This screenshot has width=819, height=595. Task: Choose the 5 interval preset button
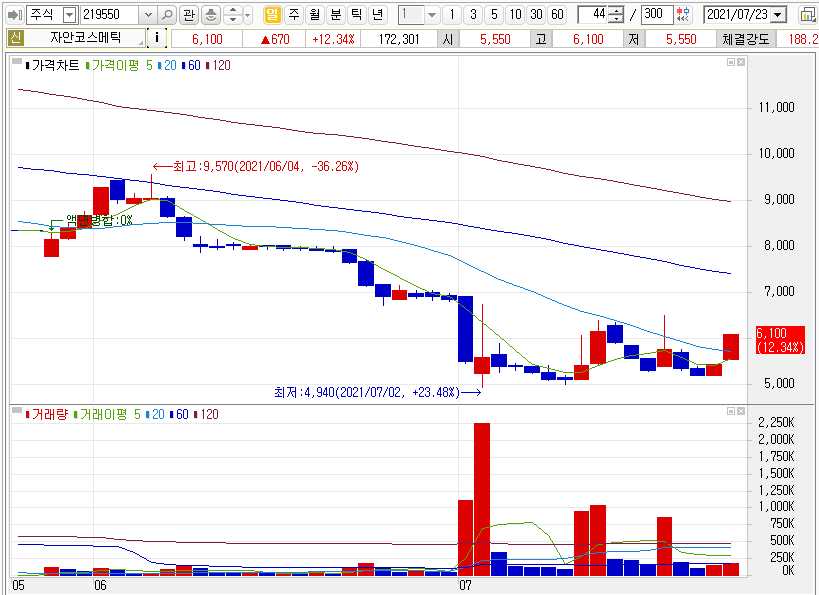click(494, 15)
